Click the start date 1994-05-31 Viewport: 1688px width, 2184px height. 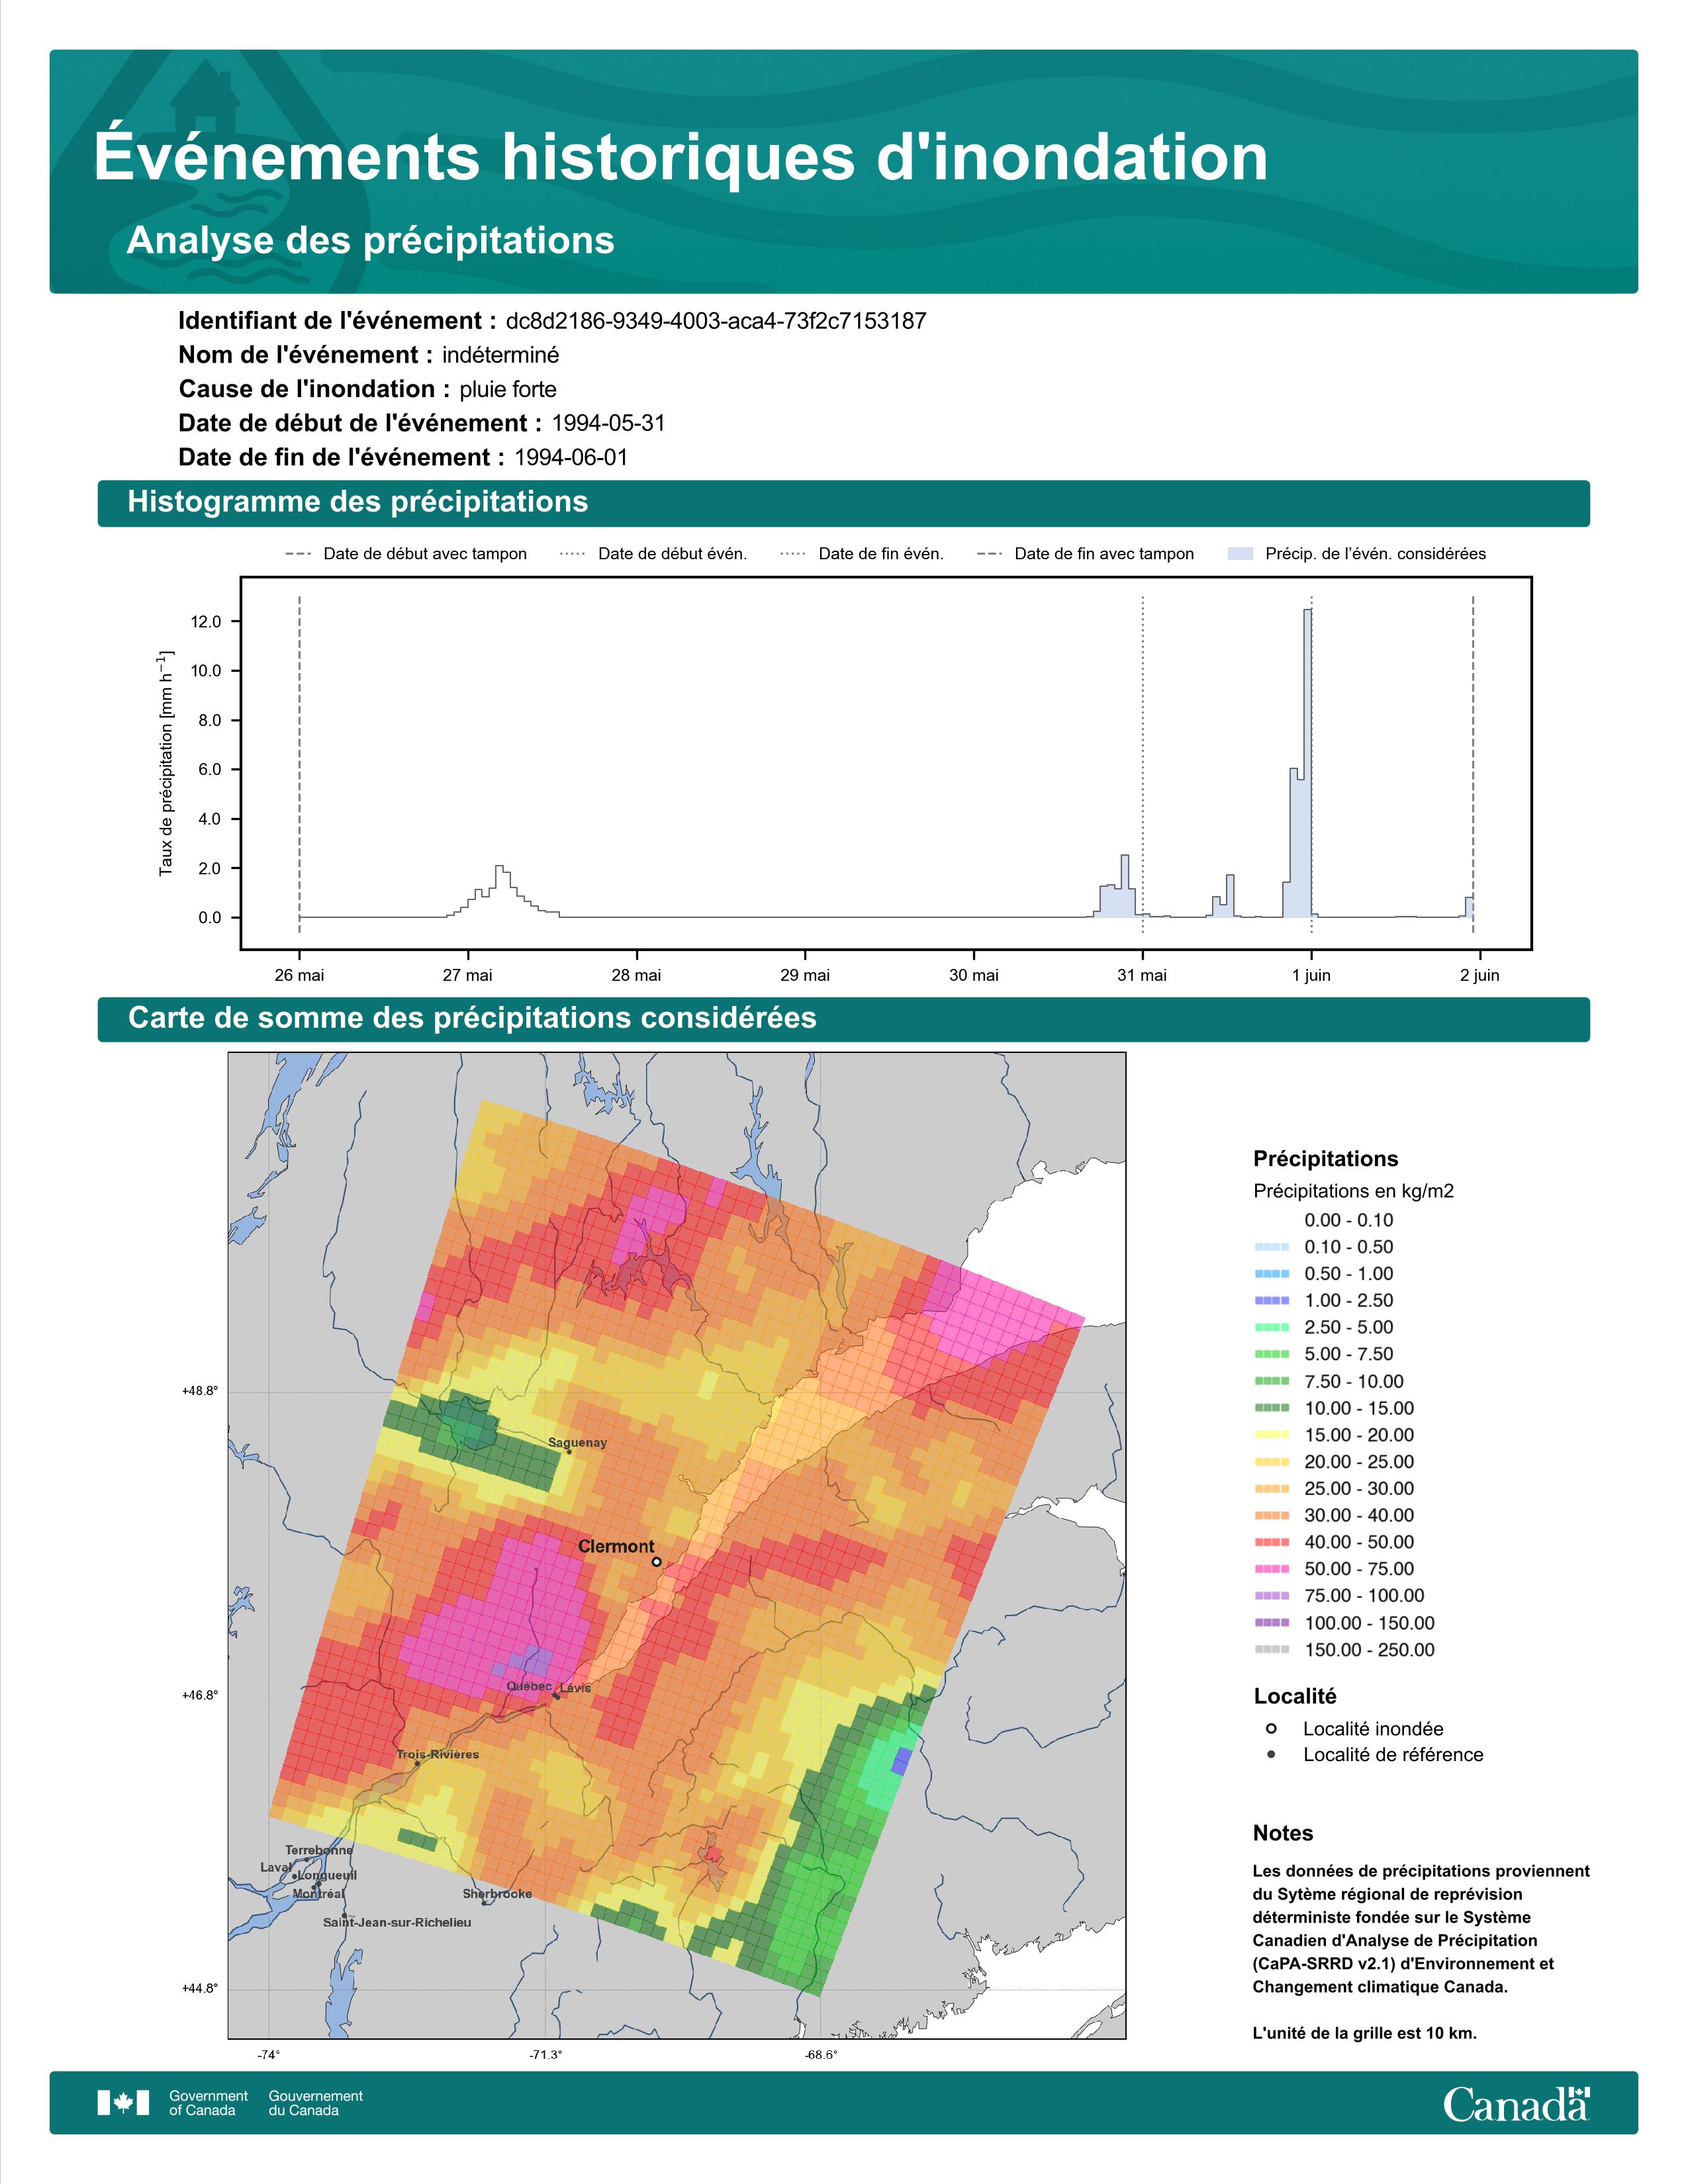(x=608, y=423)
